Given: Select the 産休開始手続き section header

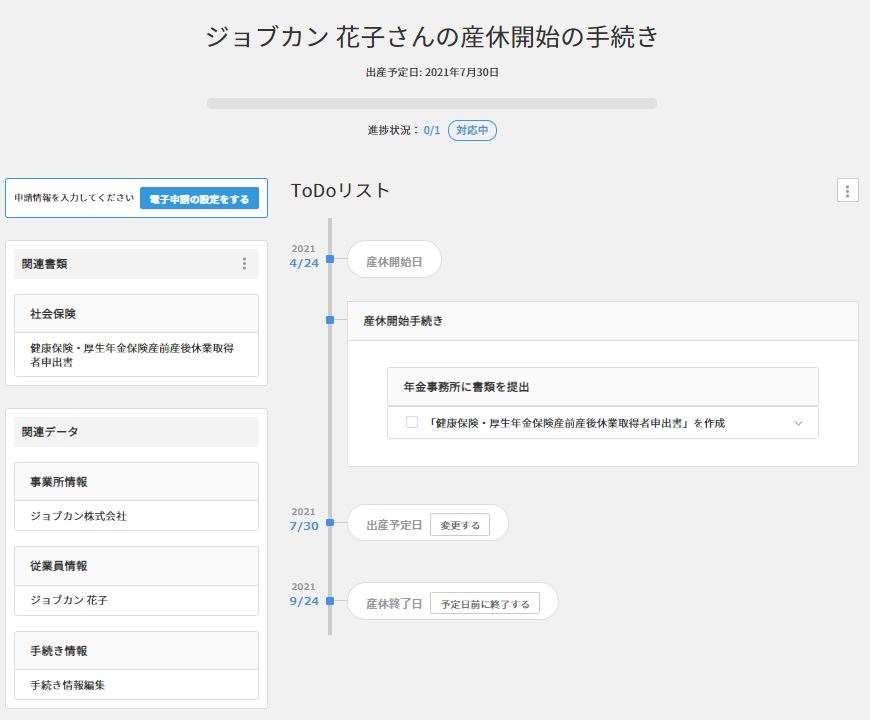Looking at the screenshot, I should (x=602, y=321).
